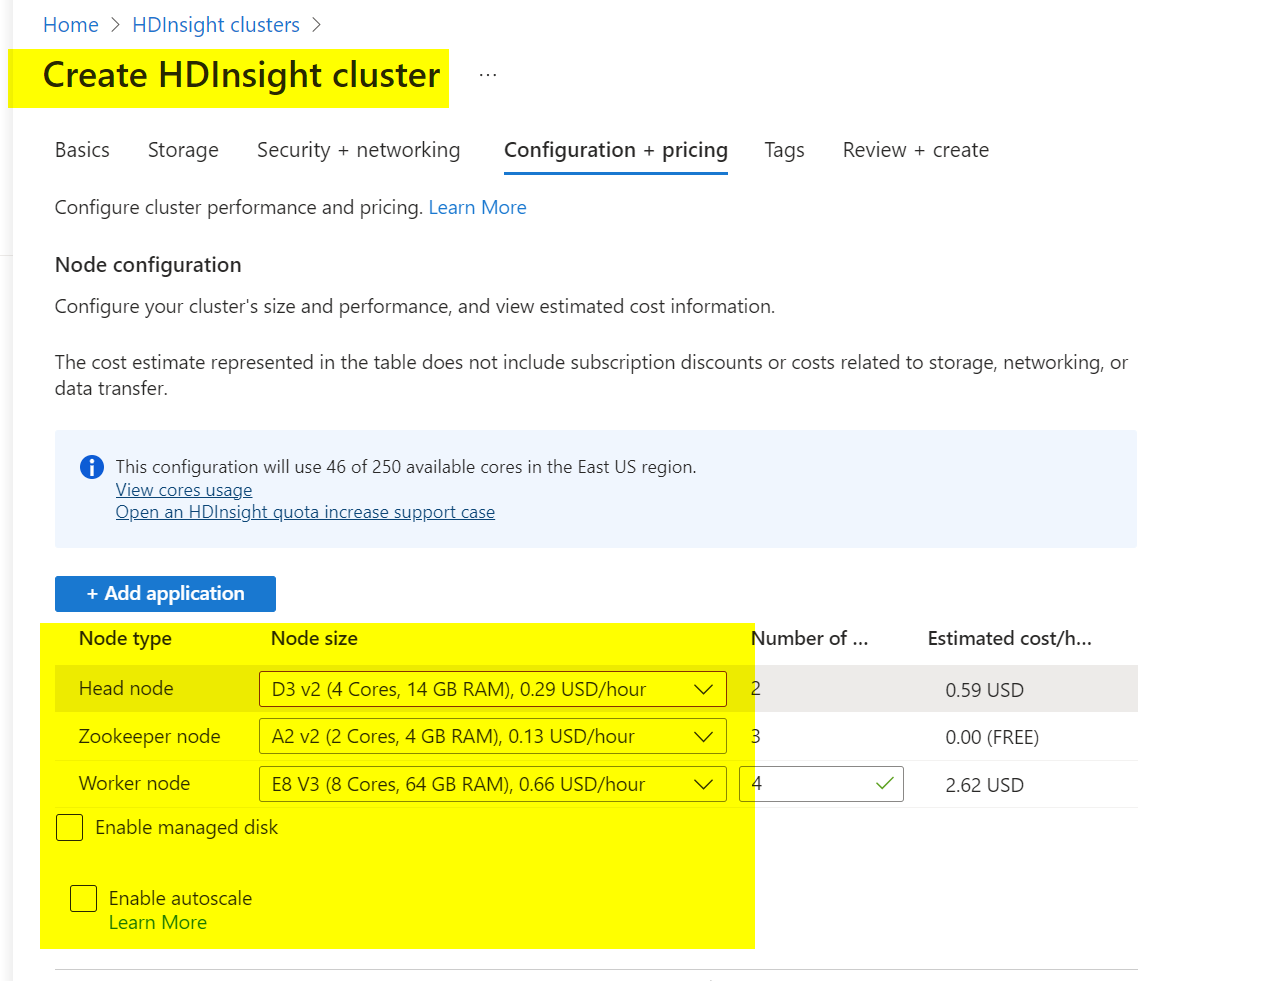The image size is (1280, 981).
Task: Click the Head node count value 2
Action: [x=756, y=689]
